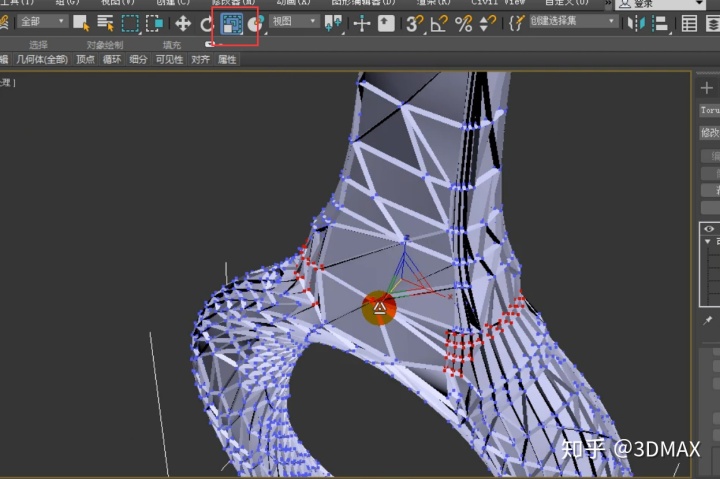
Task: Toggle 3D Snaps button
Action: tap(415, 23)
